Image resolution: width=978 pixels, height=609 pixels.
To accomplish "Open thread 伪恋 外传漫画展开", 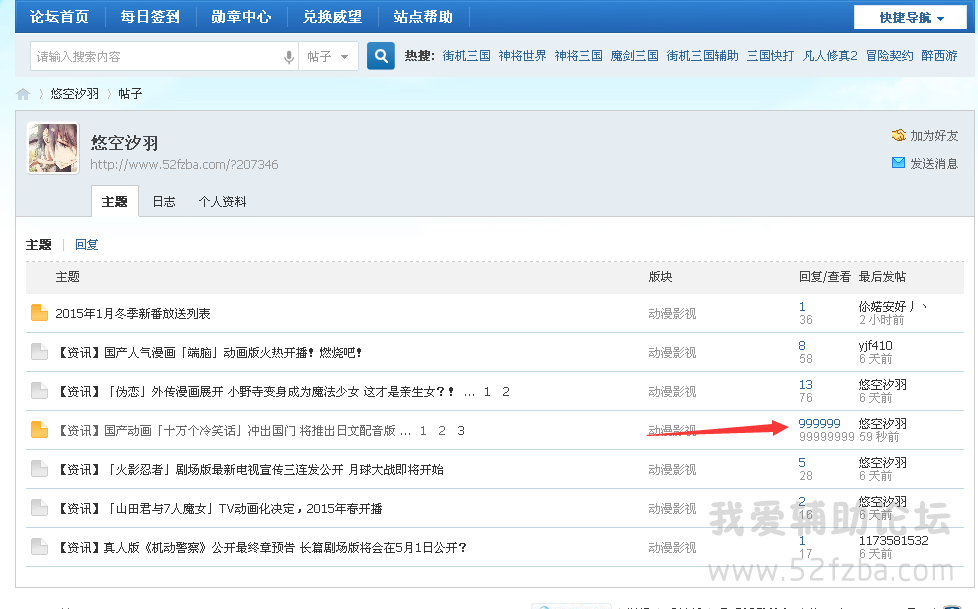I will (x=255, y=391).
